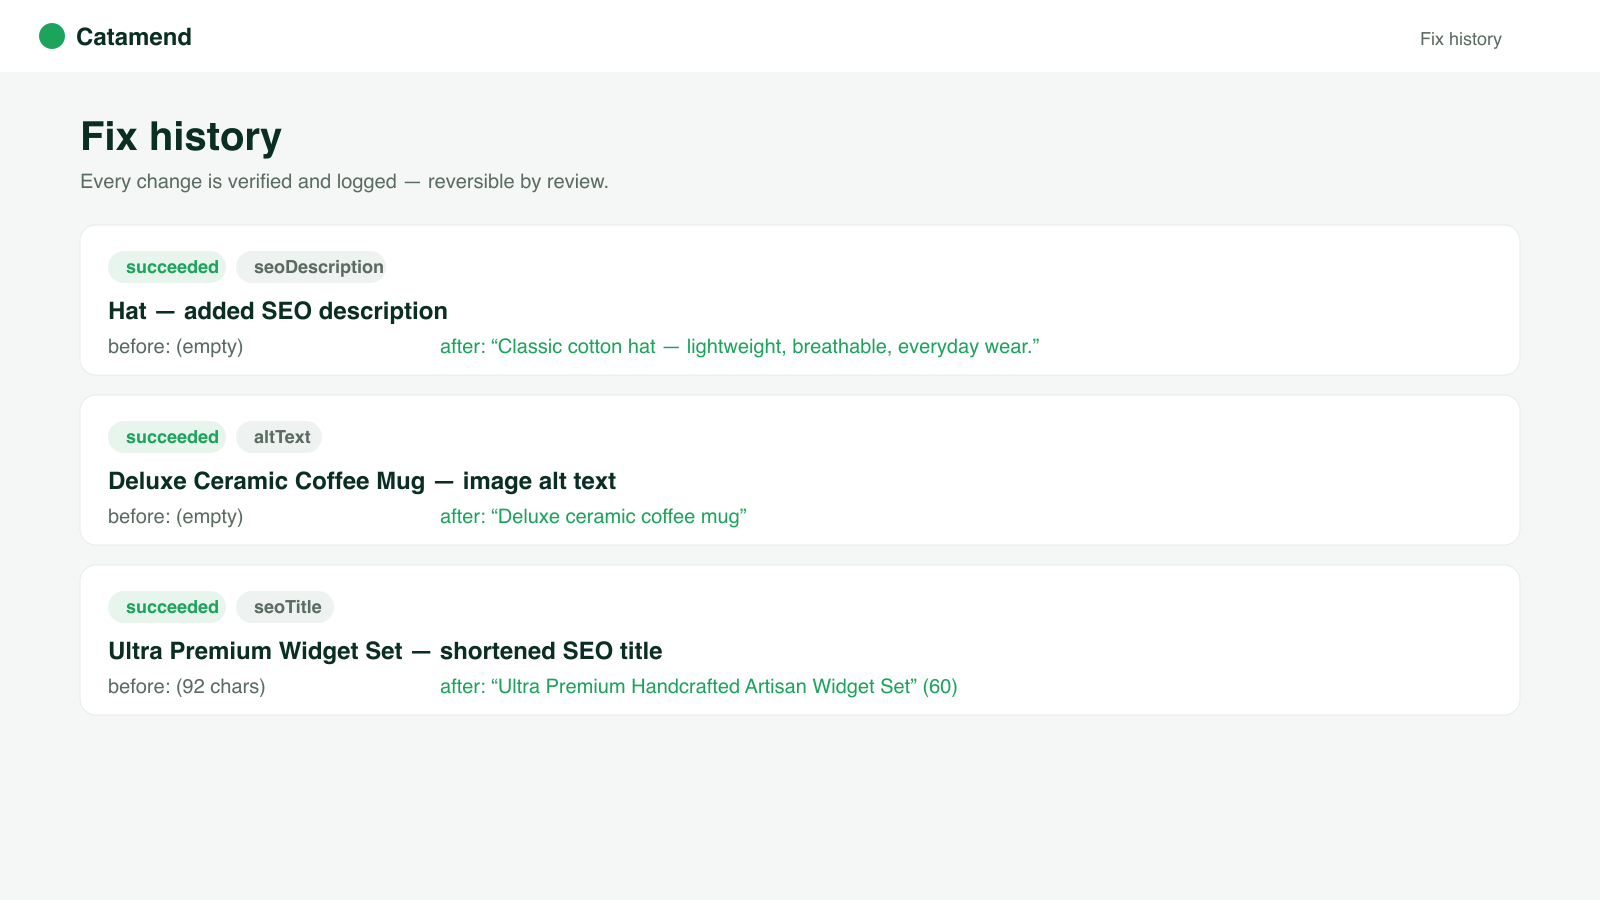Open Hat — added SEO description entry

pos(278,311)
